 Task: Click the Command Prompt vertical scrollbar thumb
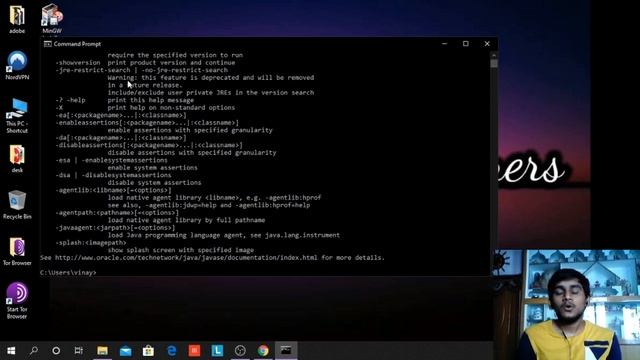(x=494, y=63)
